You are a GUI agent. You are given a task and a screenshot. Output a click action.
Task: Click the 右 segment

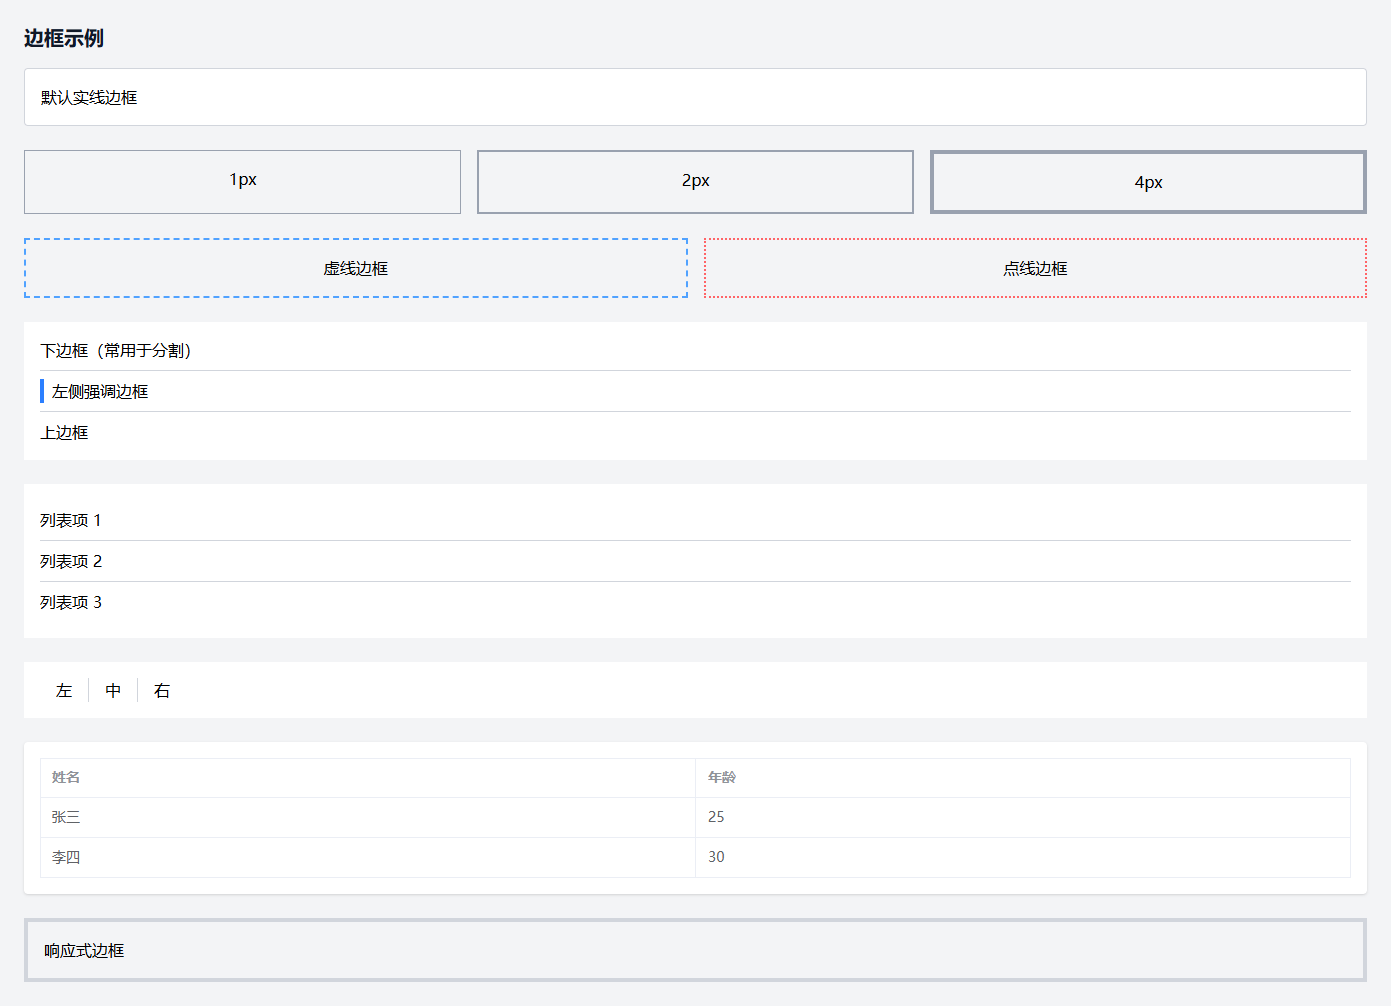pos(162,691)
